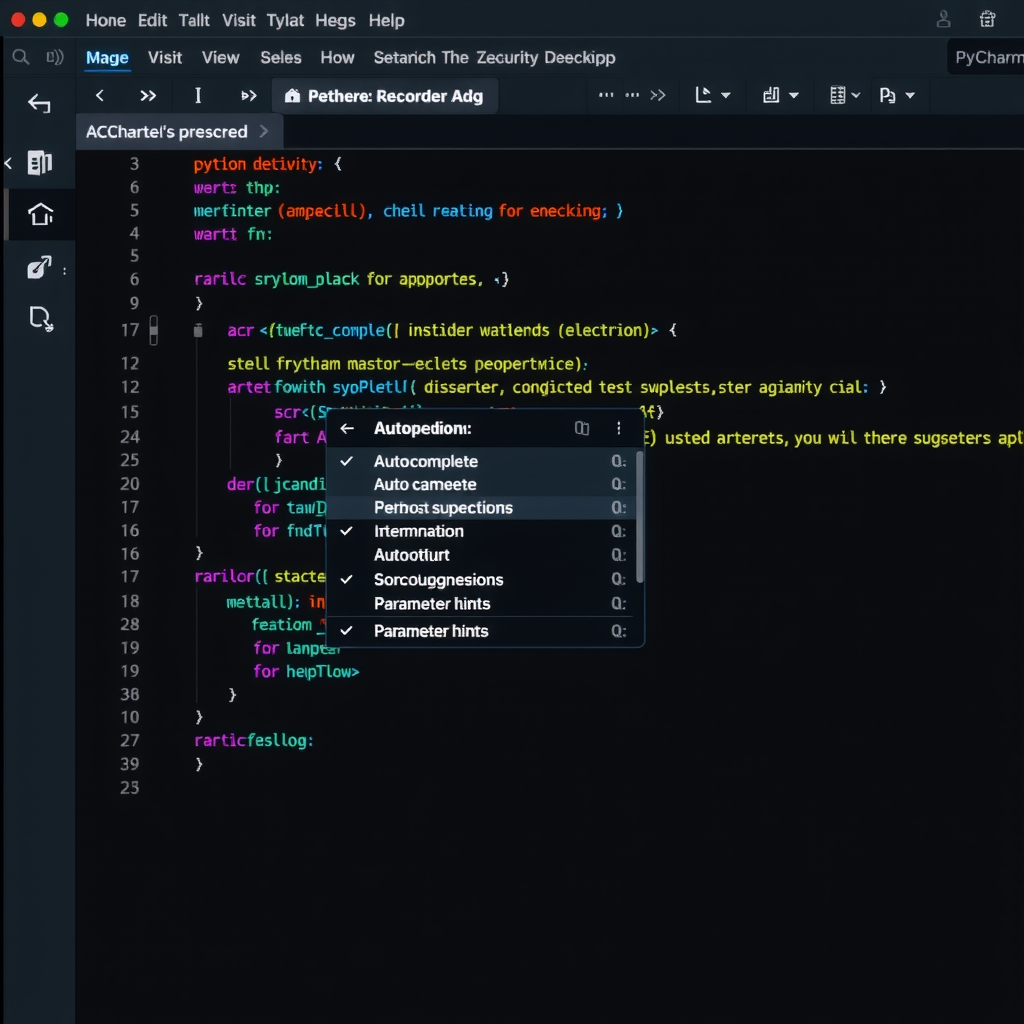Expand the chart icon dropdown in toolbar
The height and width of the screenshot is (1024, 1024).
pos(781,95)
